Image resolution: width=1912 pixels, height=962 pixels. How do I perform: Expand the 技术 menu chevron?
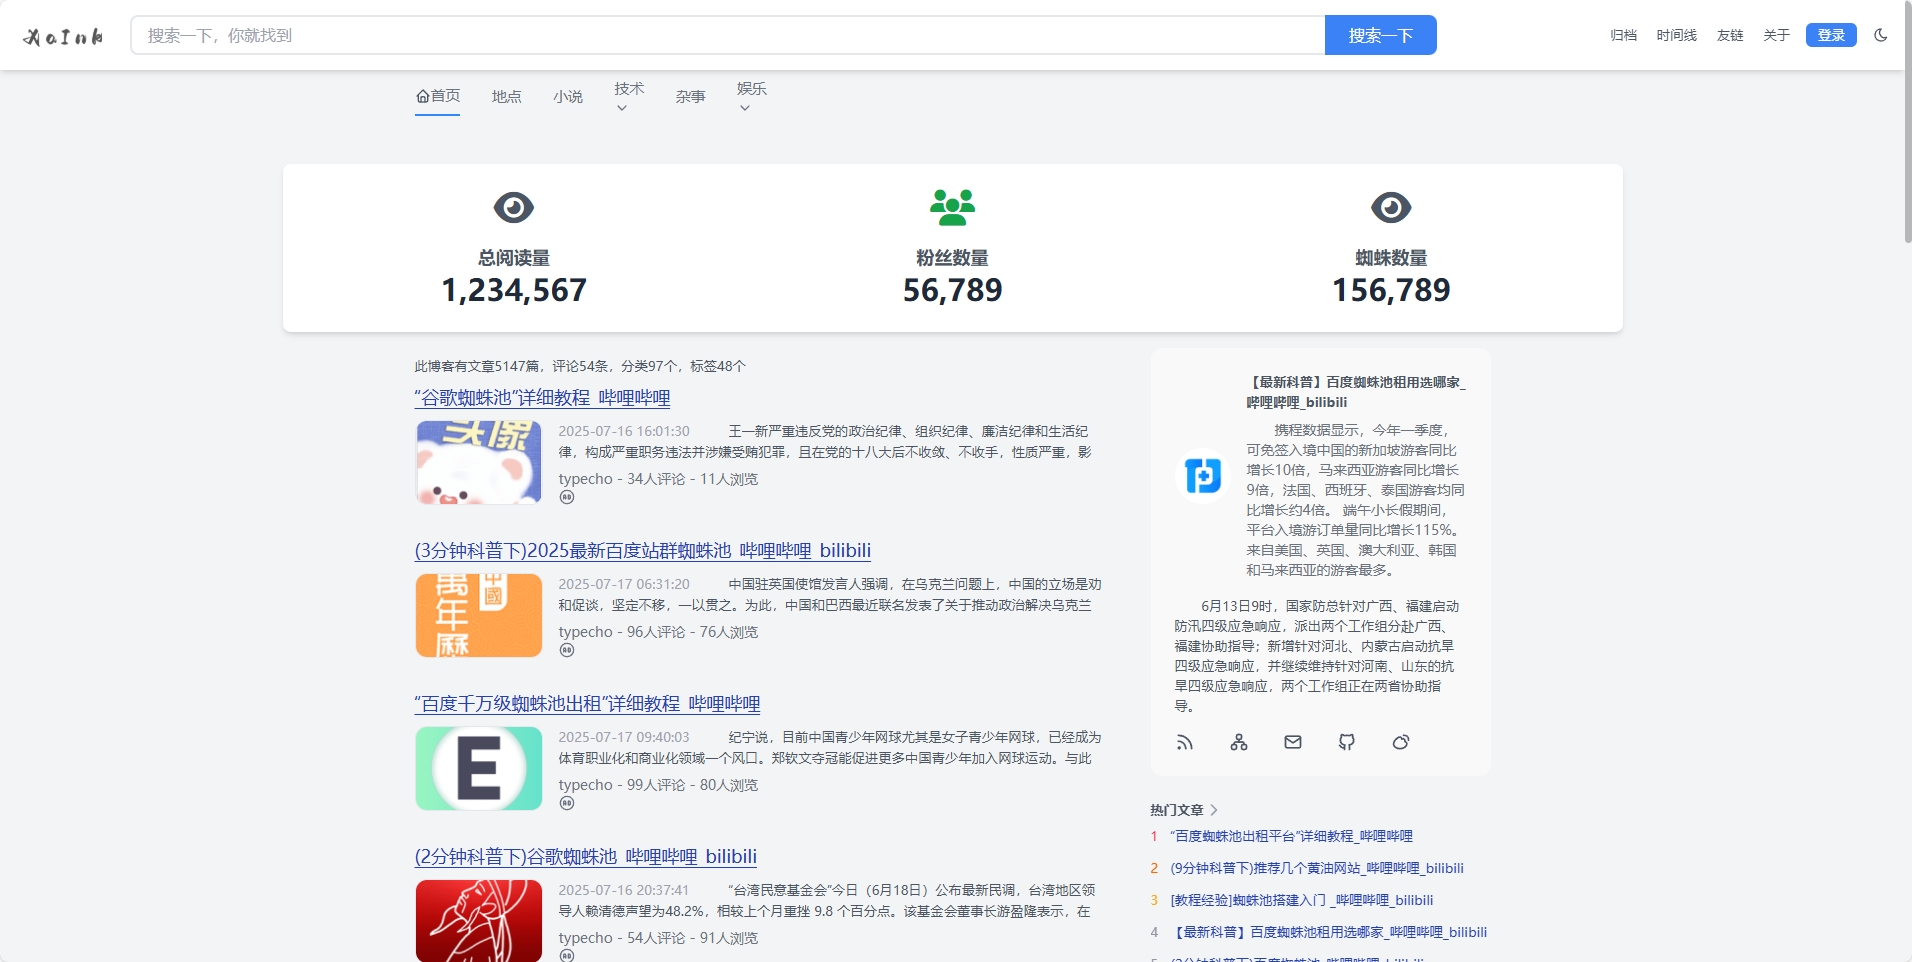tap(622, 108)
